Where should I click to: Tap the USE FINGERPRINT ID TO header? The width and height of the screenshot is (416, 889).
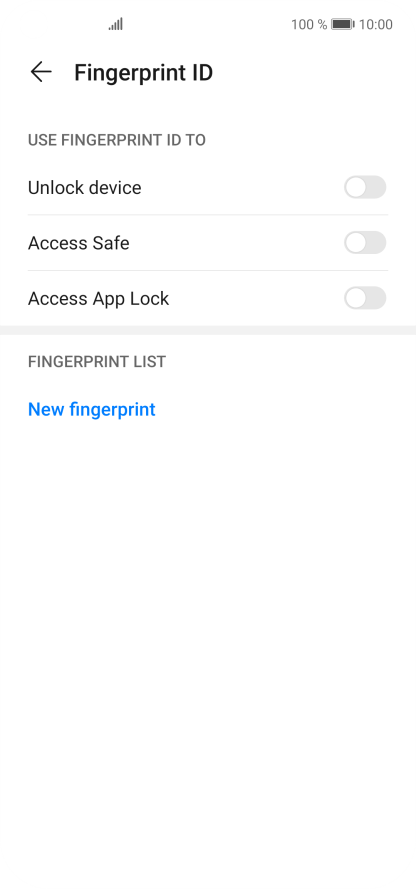click(x=117, y=140)
